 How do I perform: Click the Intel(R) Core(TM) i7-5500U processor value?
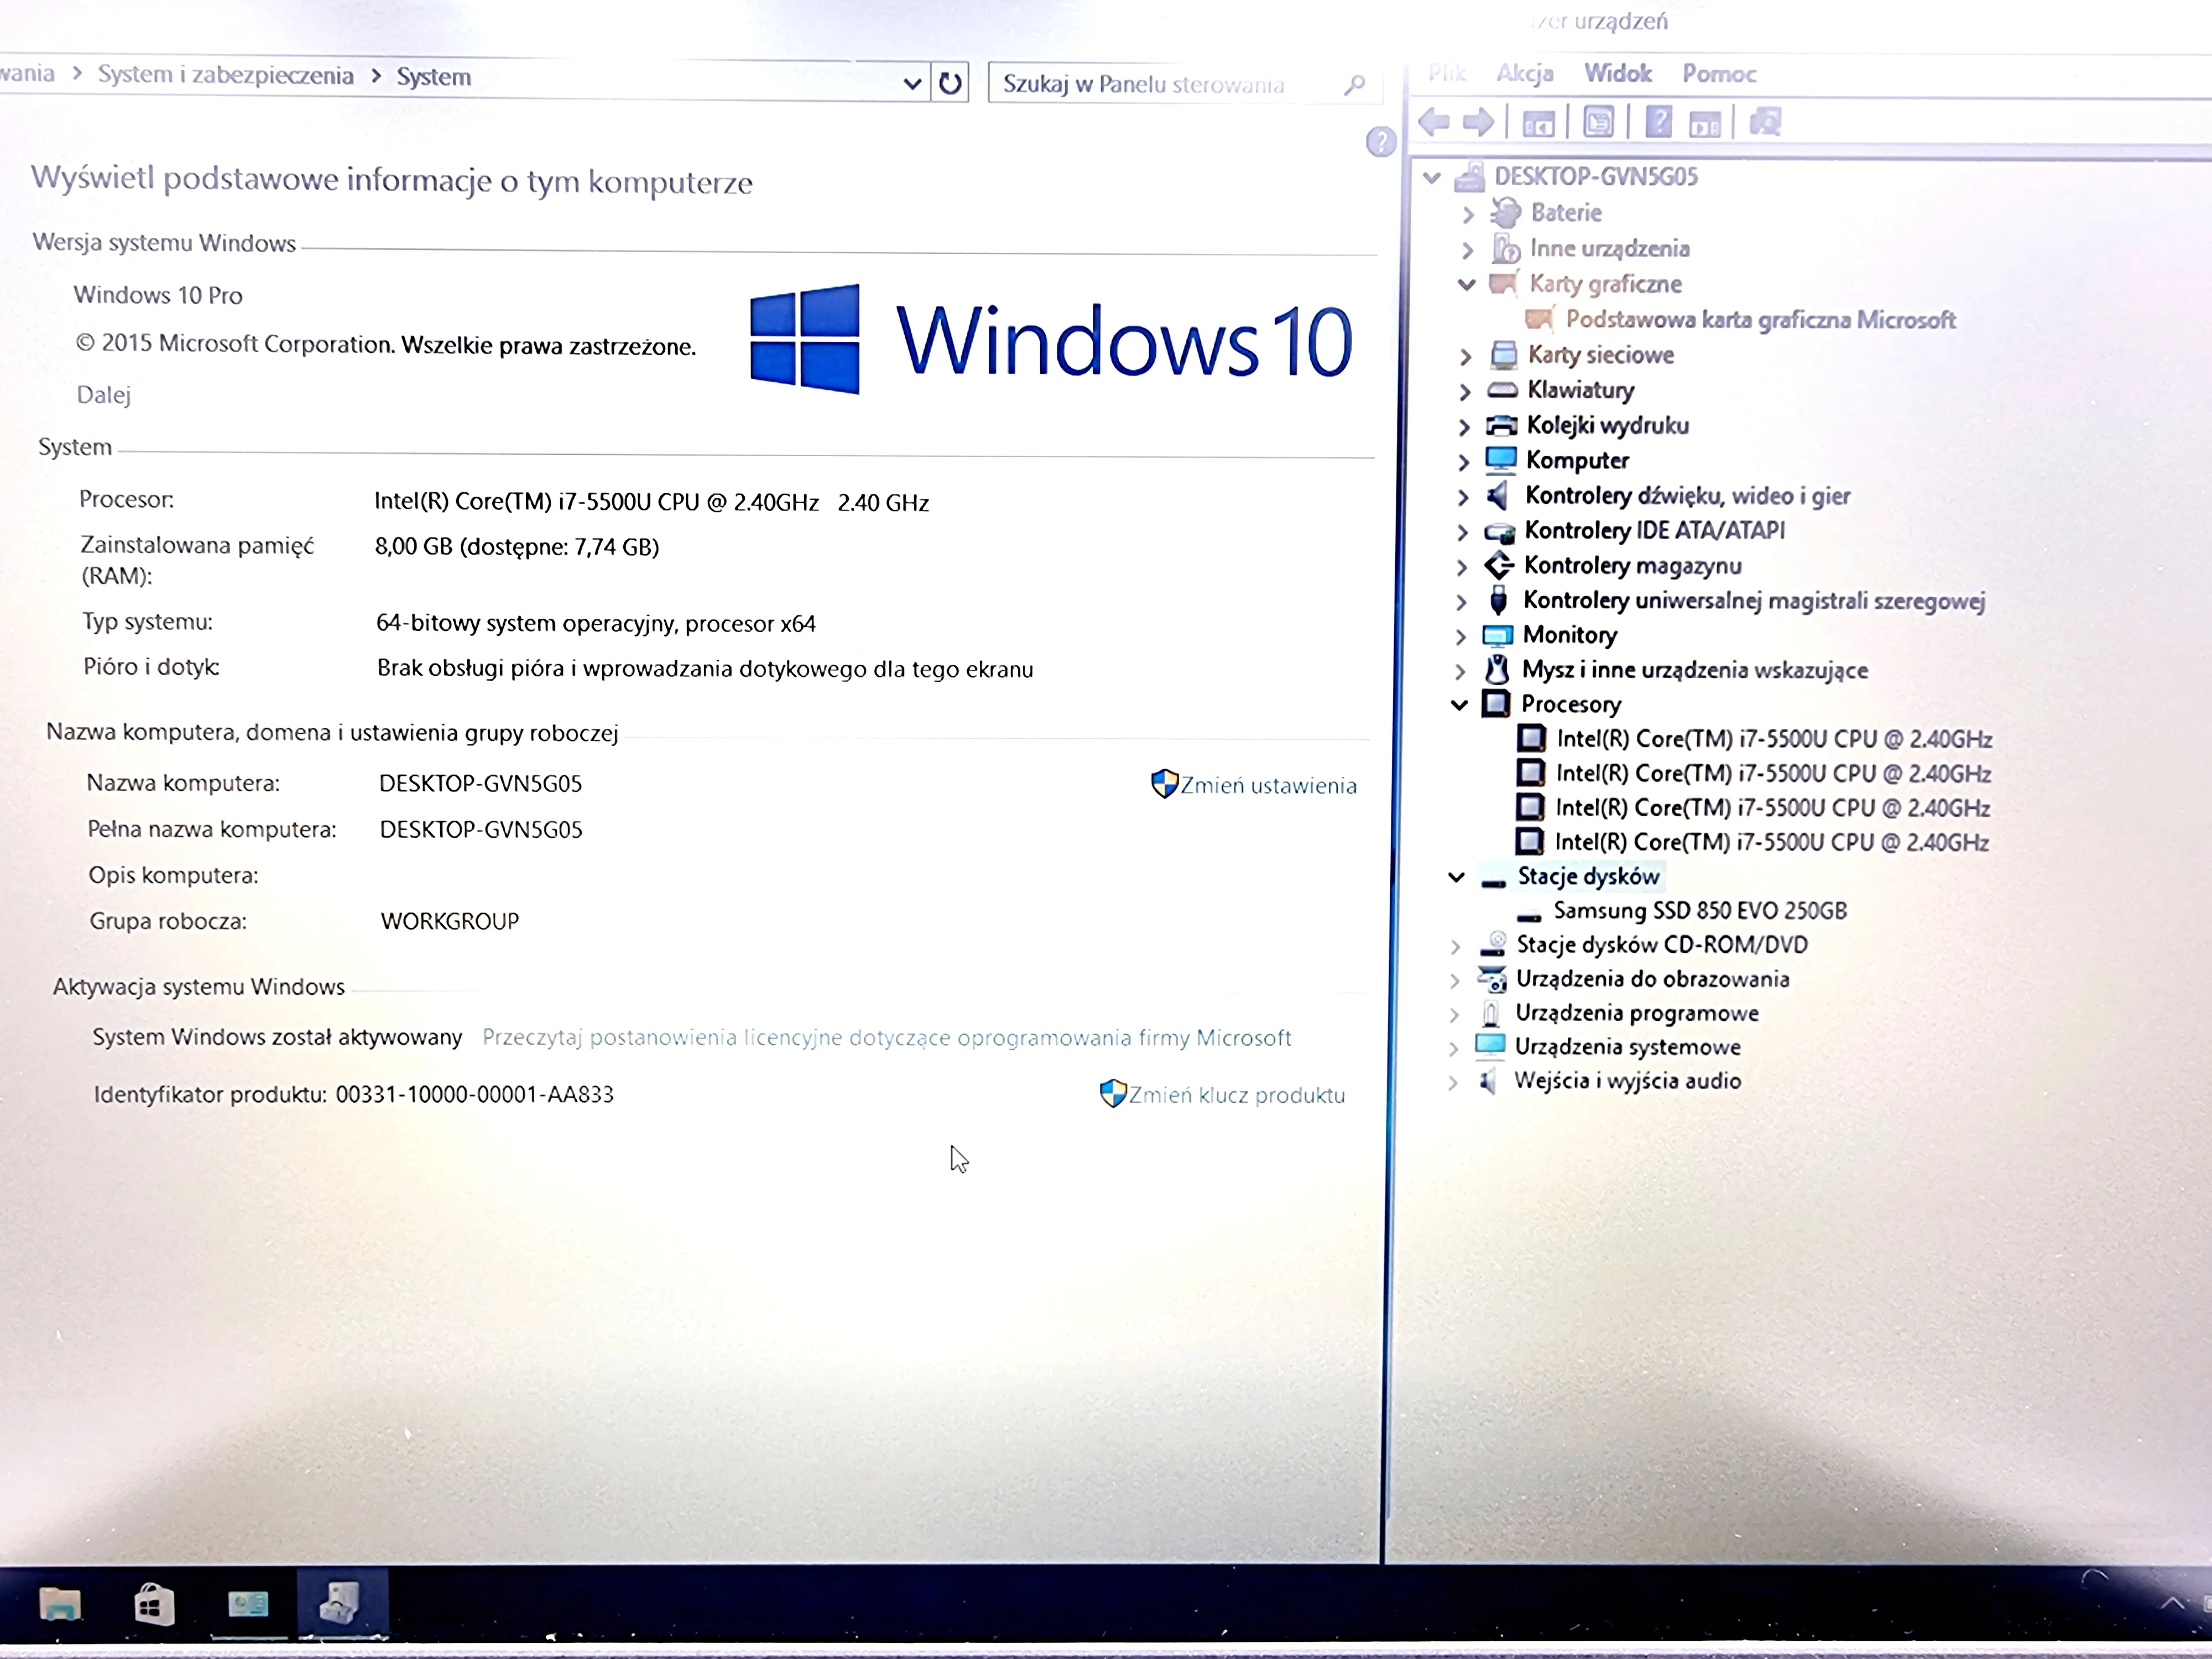click(651, 502)
